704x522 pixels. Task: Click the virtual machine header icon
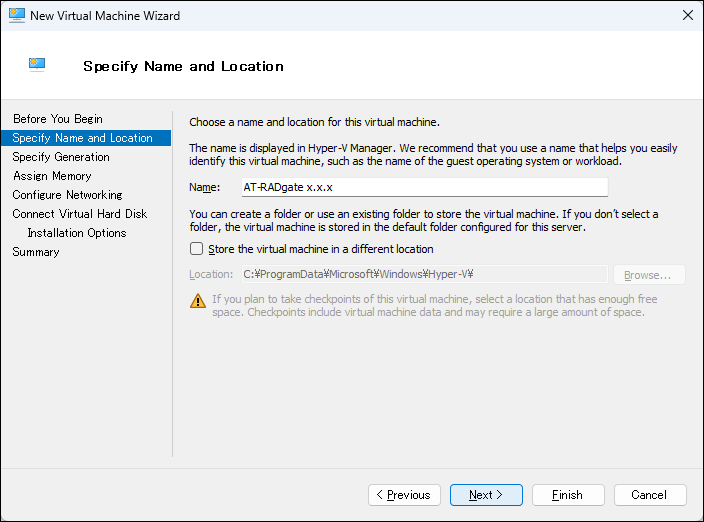tap(38, 65)
